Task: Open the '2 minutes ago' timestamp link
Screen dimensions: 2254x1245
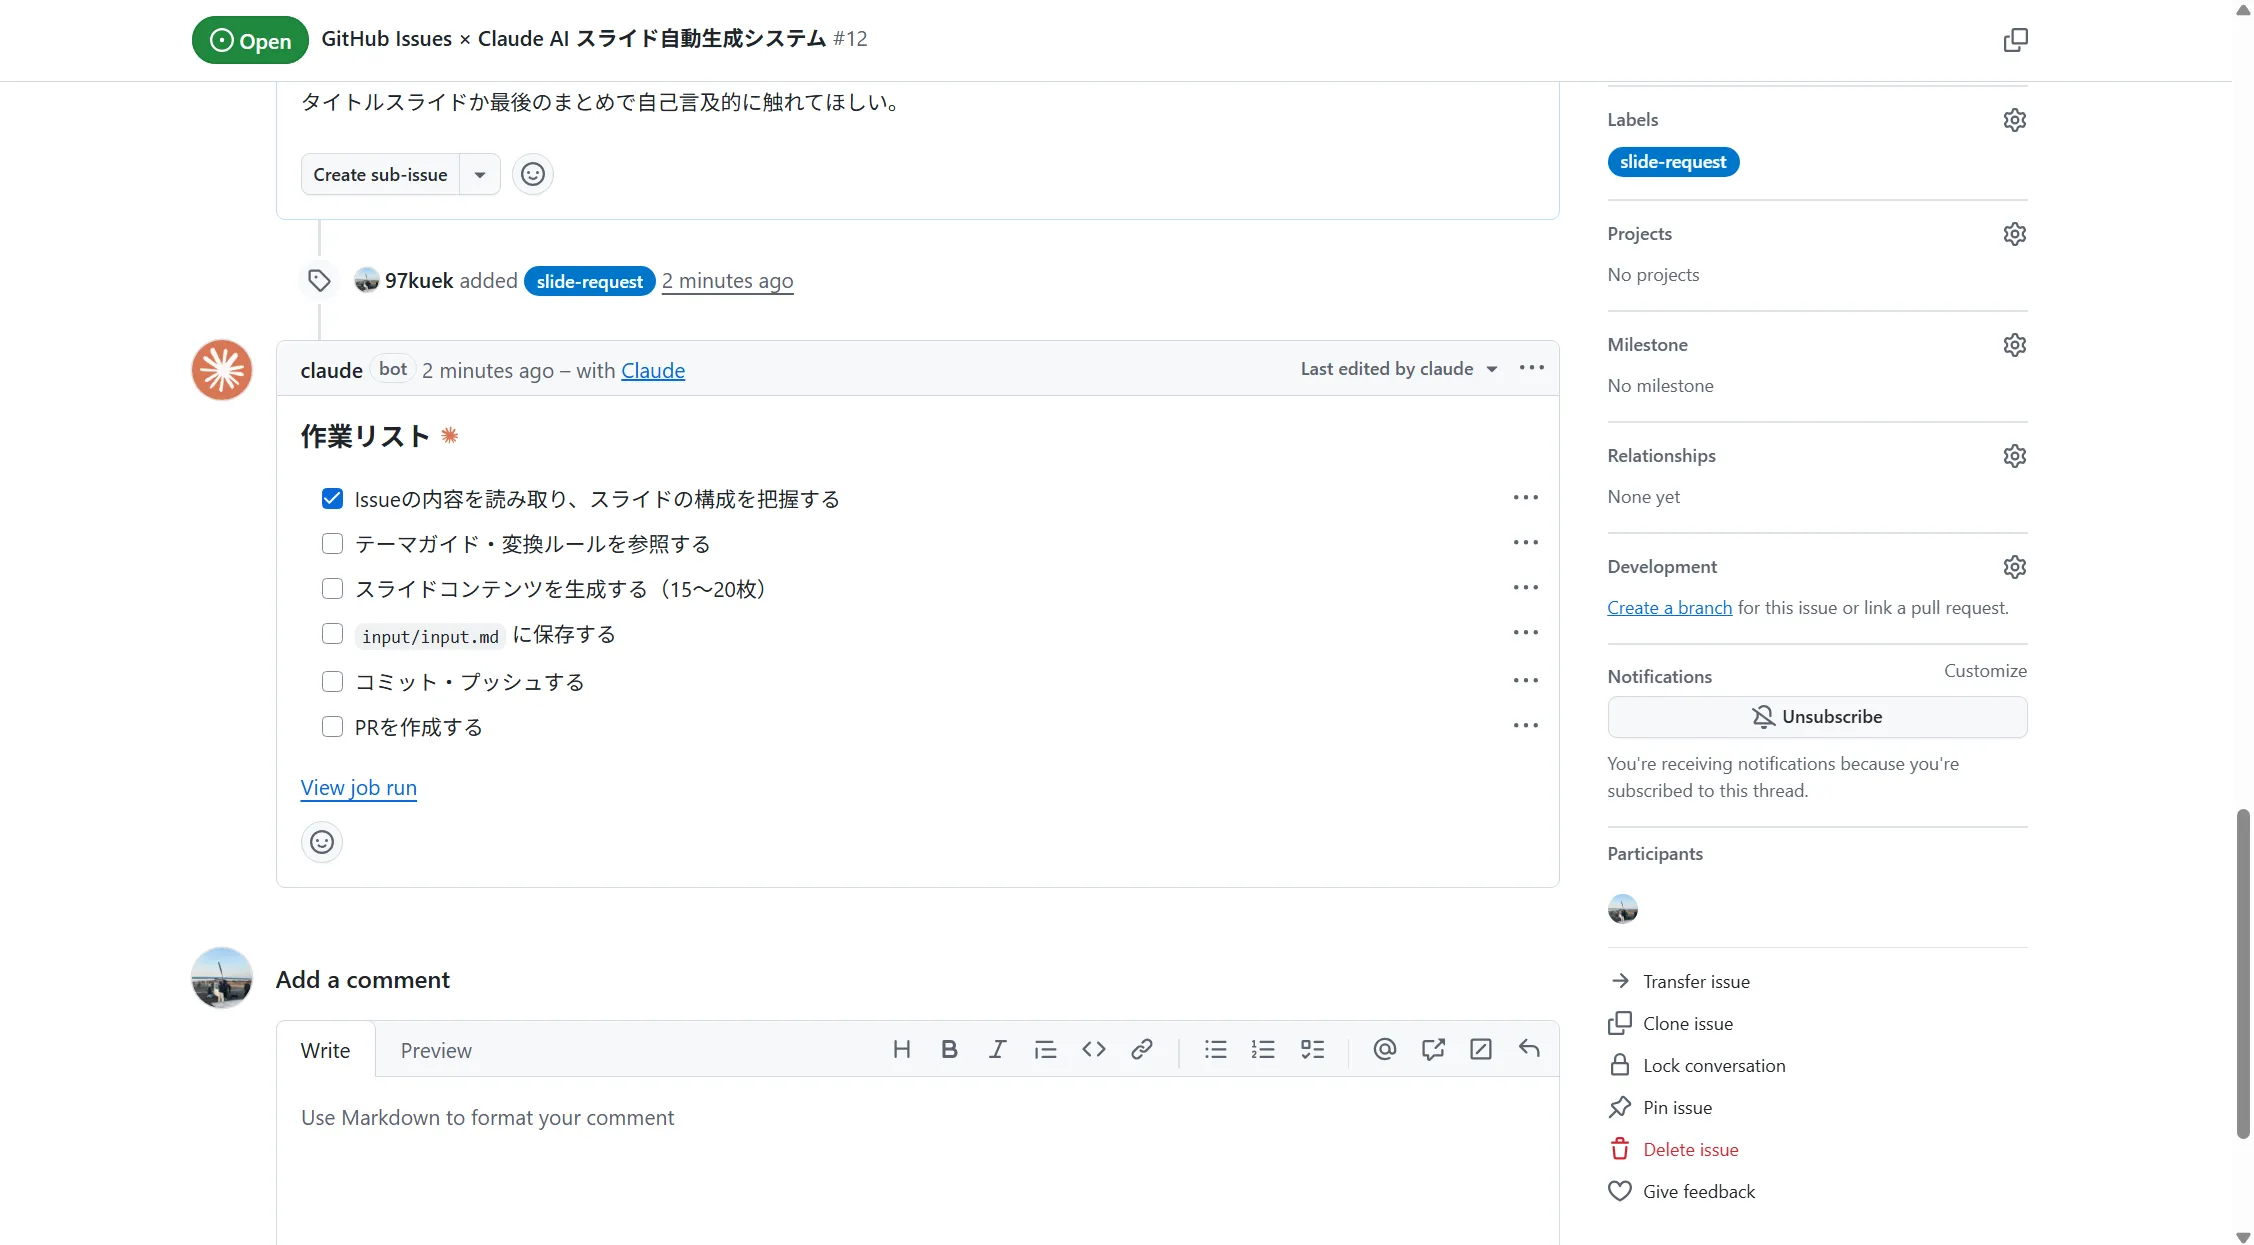Action: tap(727, 281)
